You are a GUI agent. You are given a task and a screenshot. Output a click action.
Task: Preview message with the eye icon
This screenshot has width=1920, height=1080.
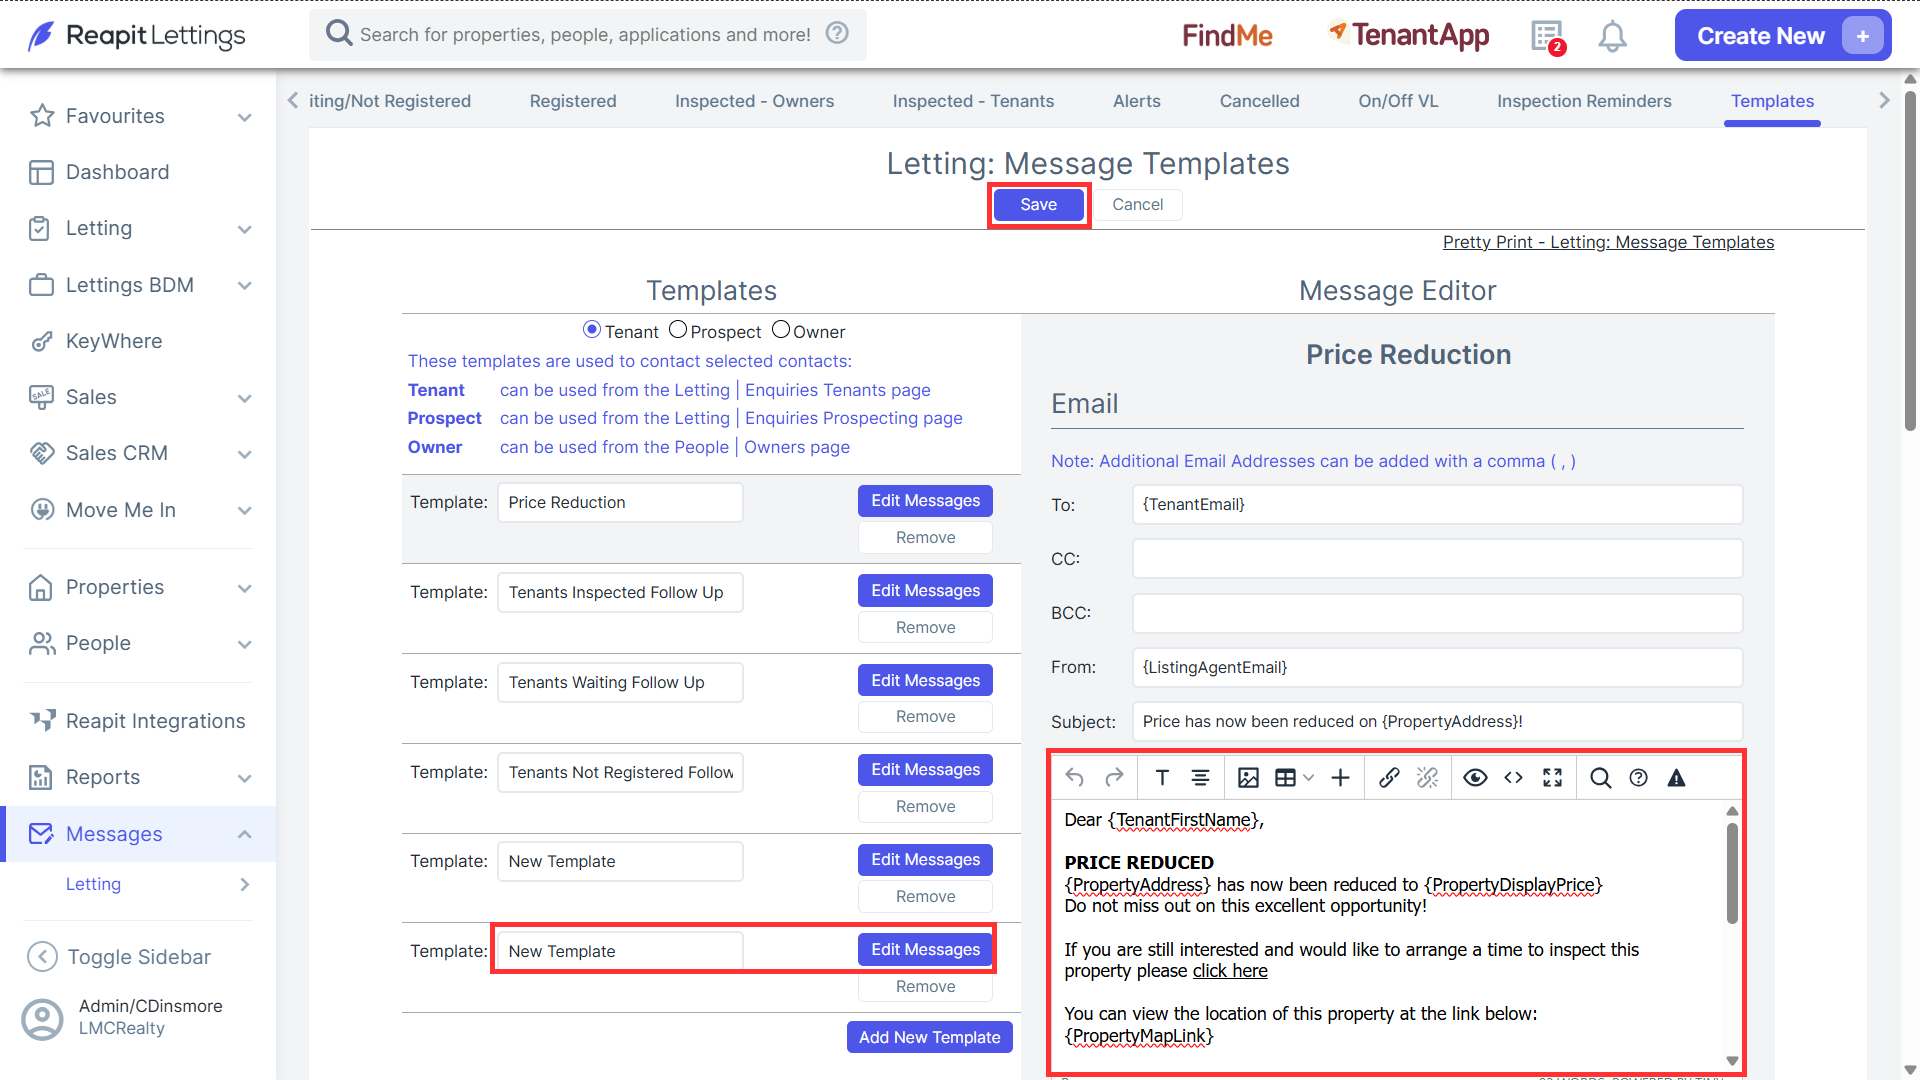[x=1475, y=778]
